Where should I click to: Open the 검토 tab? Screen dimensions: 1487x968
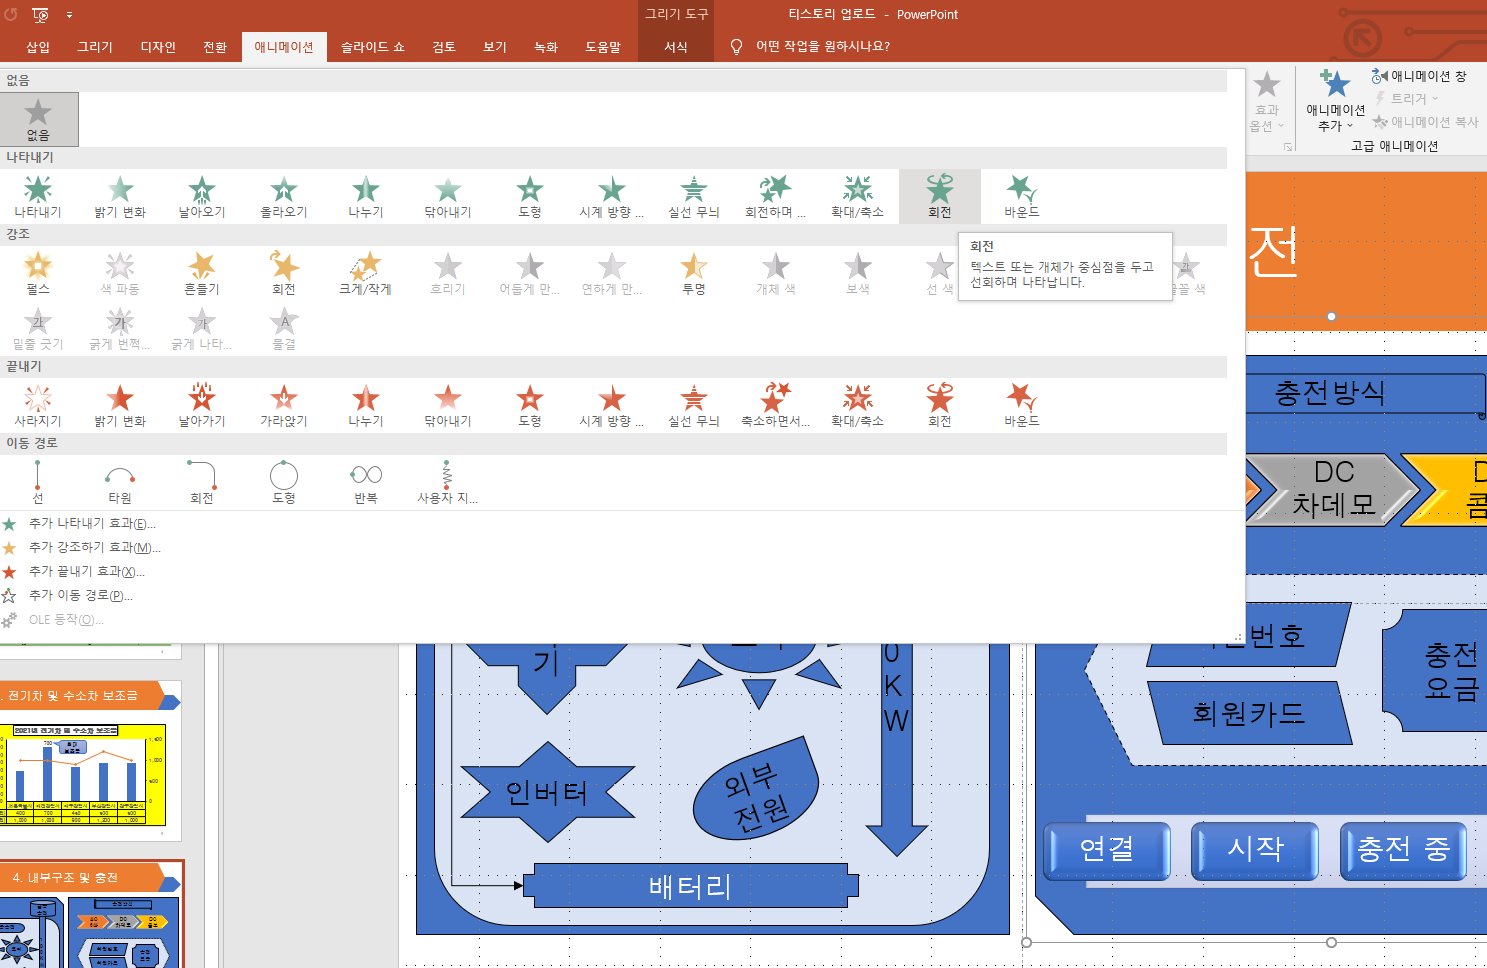[x=444, y=47]
